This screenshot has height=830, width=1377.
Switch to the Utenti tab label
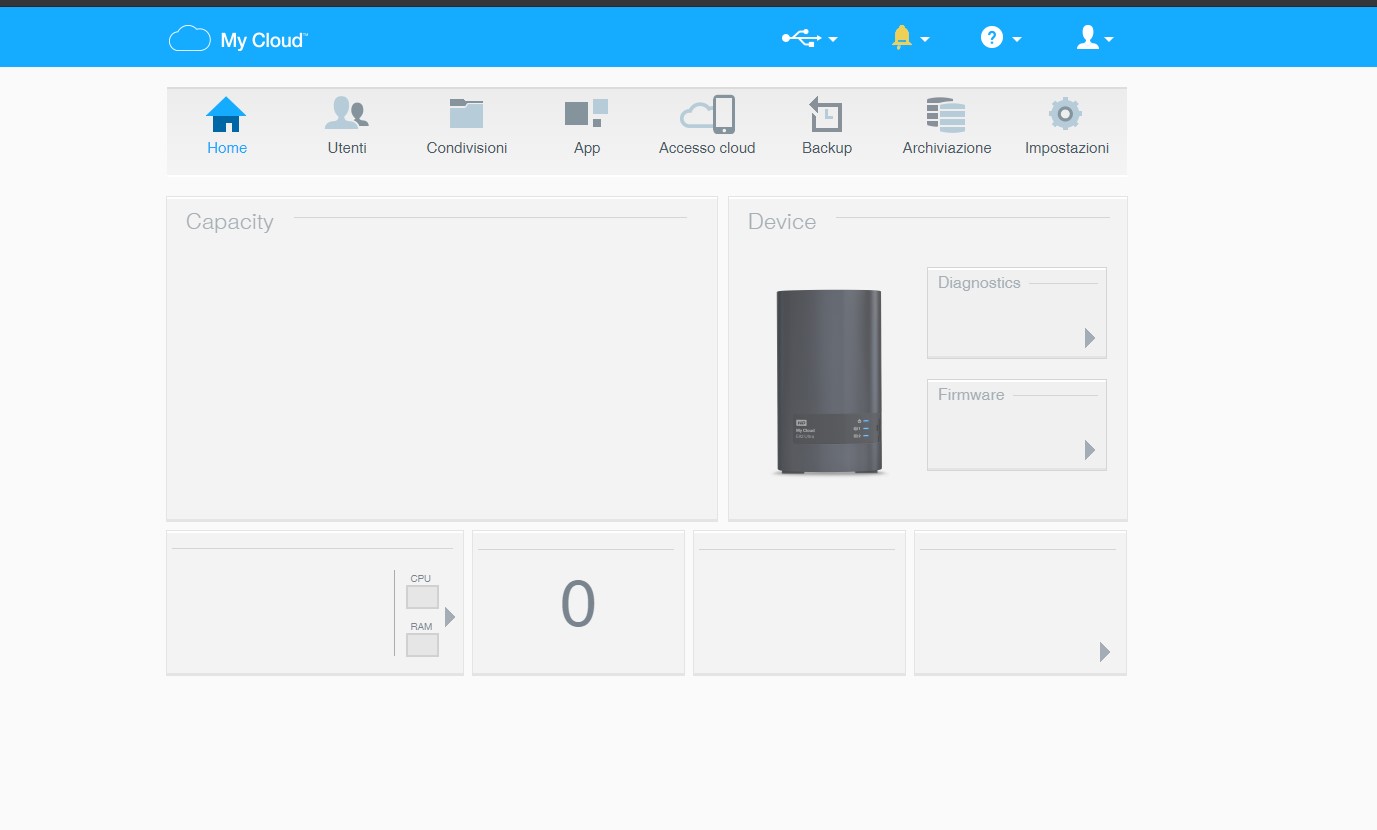click(x=347, y=148)
